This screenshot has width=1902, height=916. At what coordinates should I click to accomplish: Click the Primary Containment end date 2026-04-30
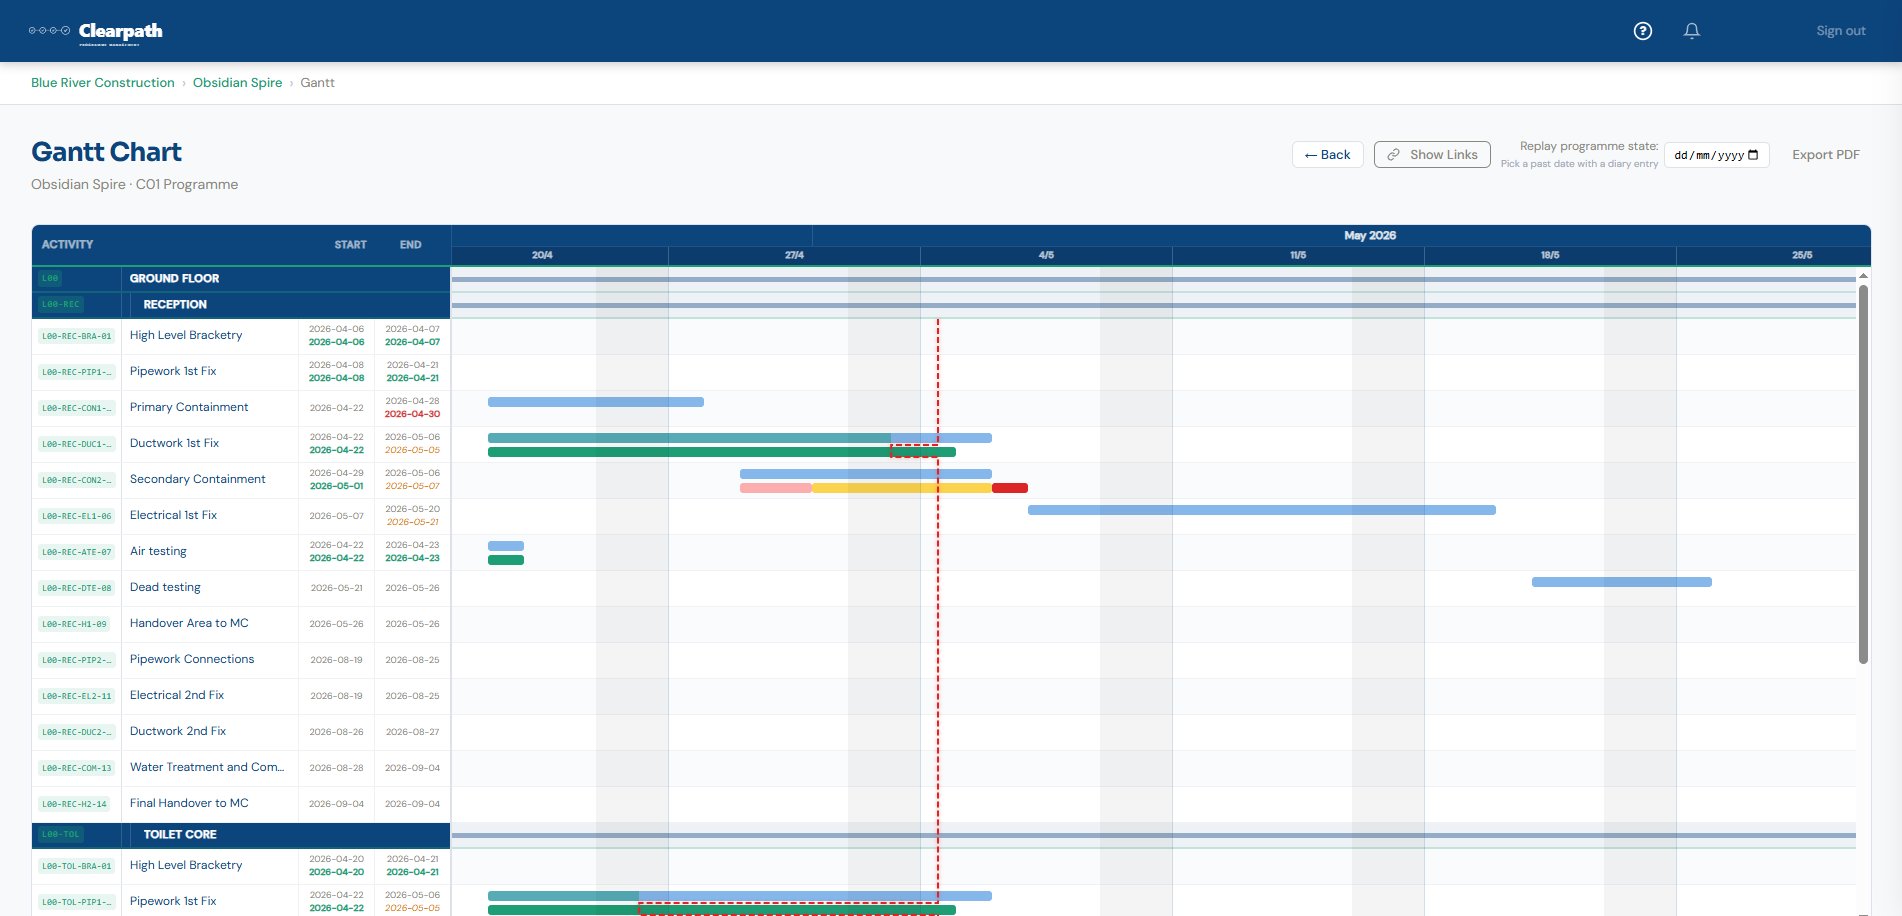[x=412, y=414]
